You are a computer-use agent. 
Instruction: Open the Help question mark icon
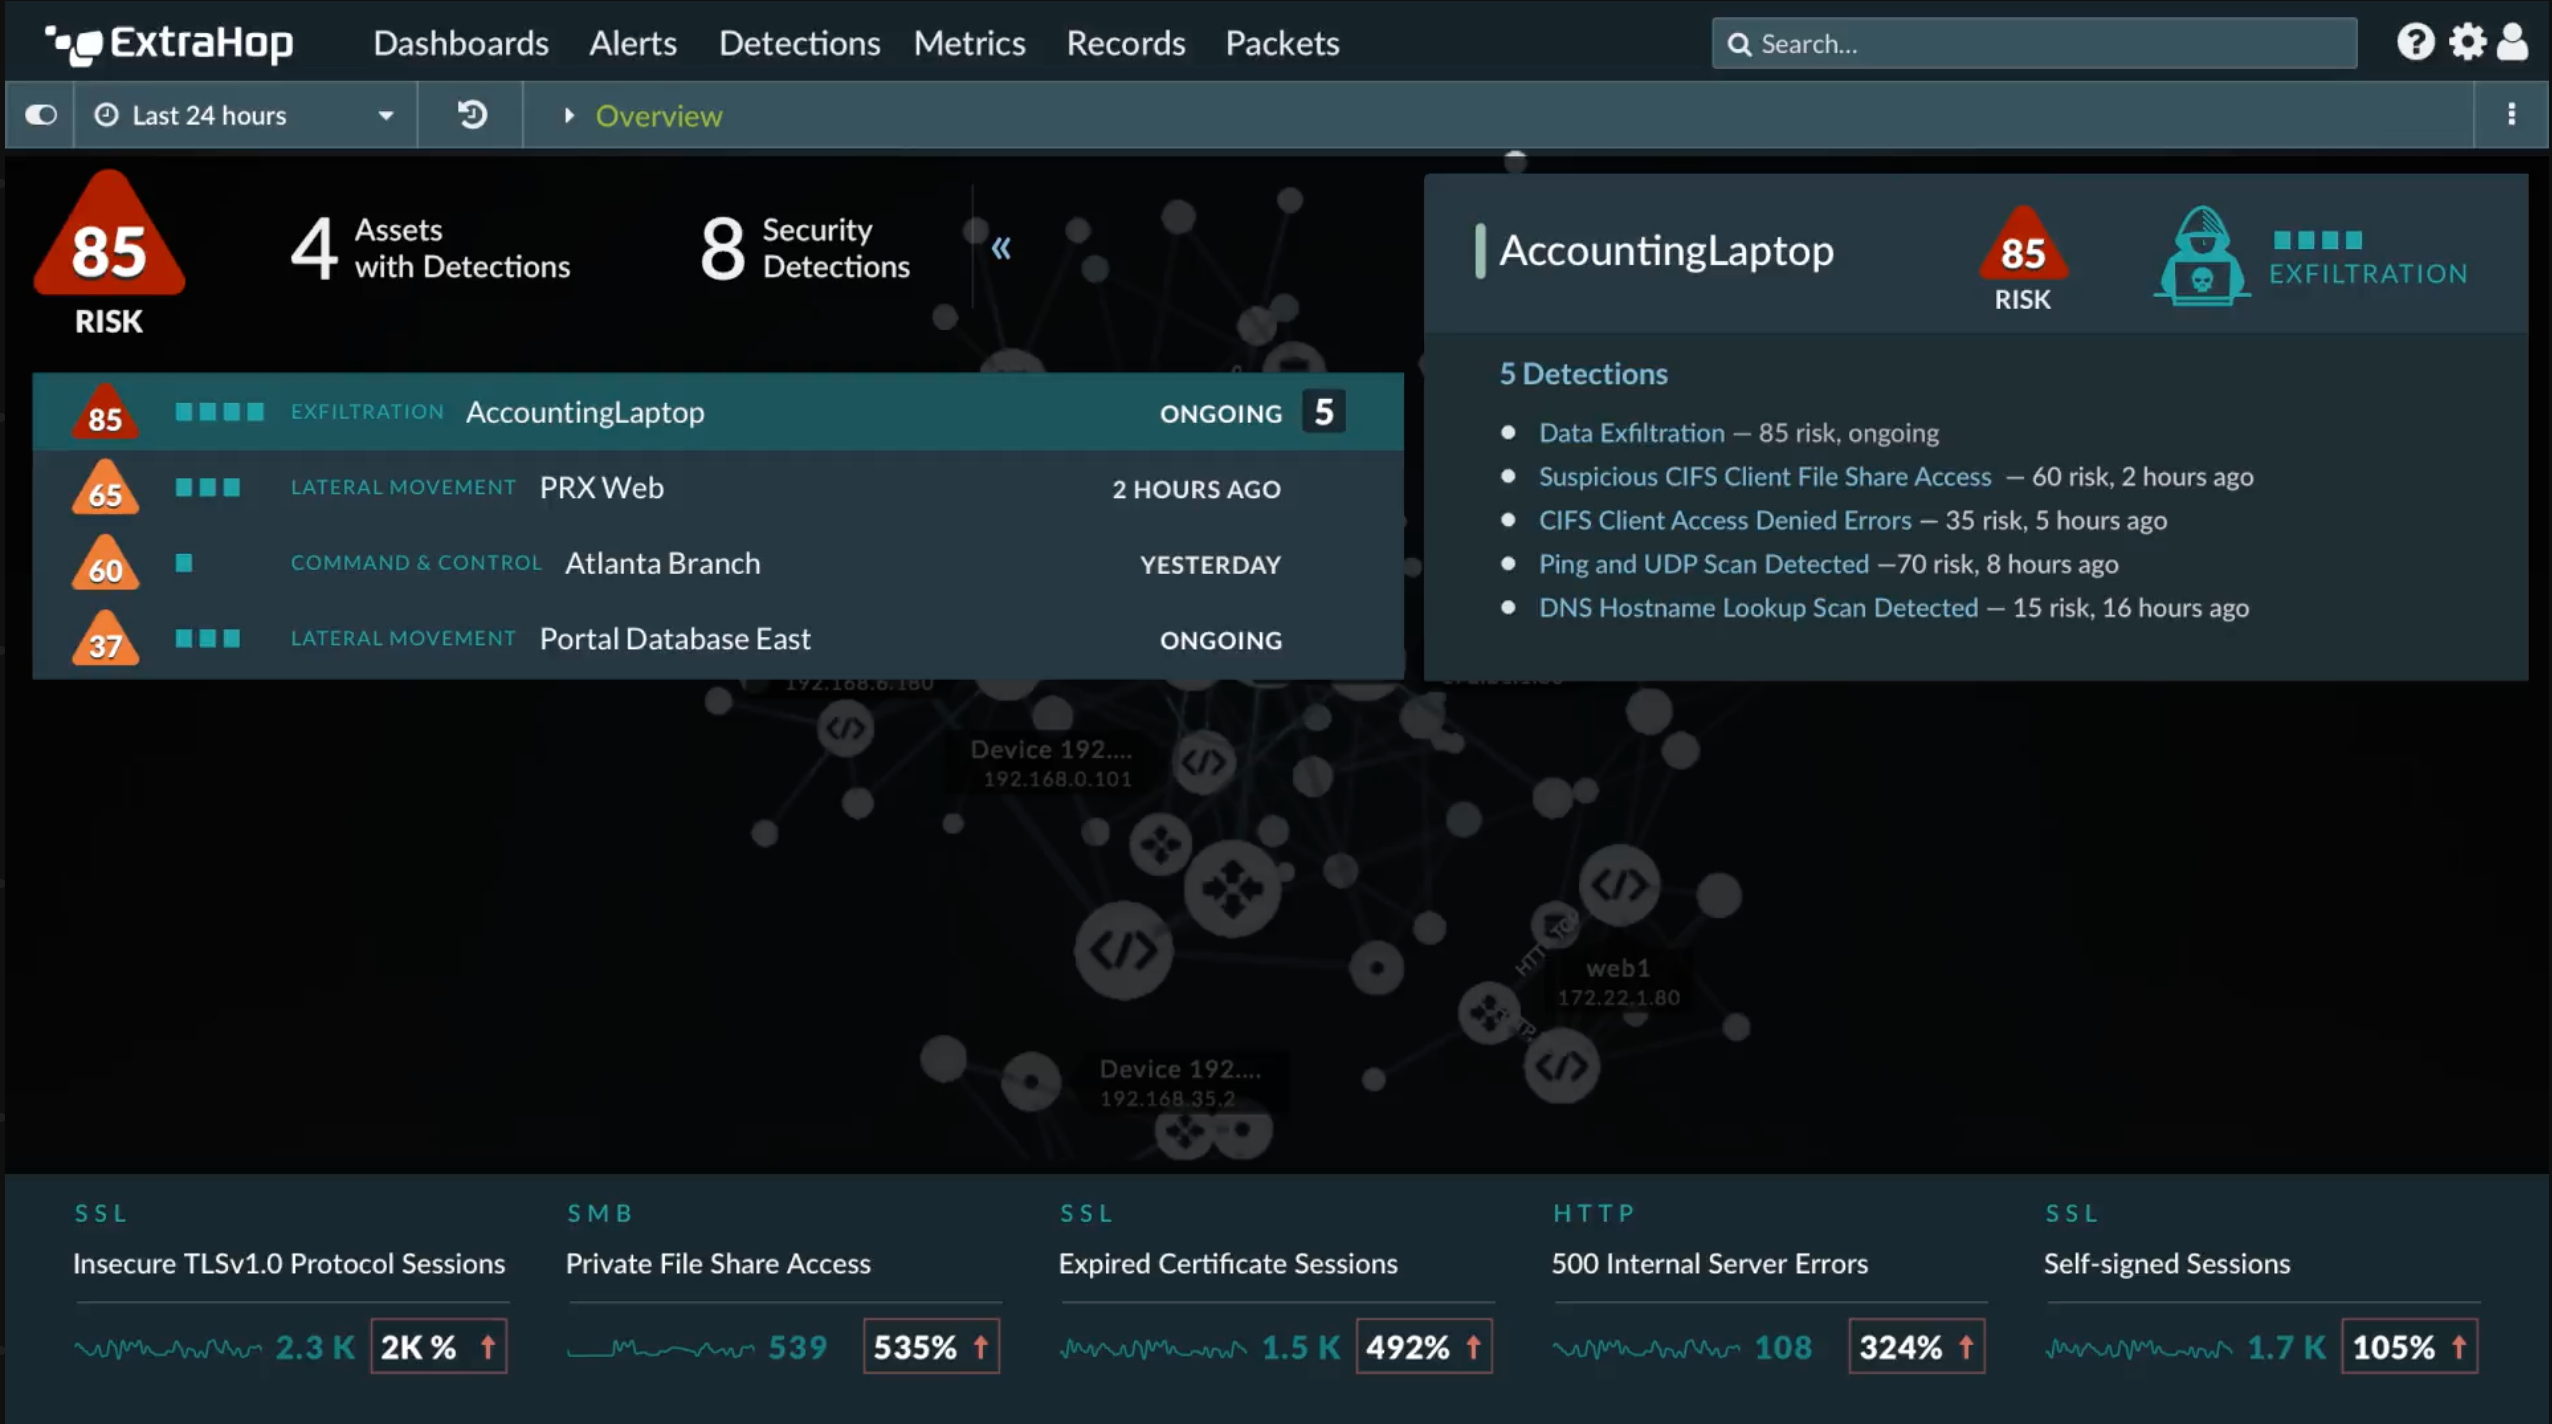tap(2415, 42)
